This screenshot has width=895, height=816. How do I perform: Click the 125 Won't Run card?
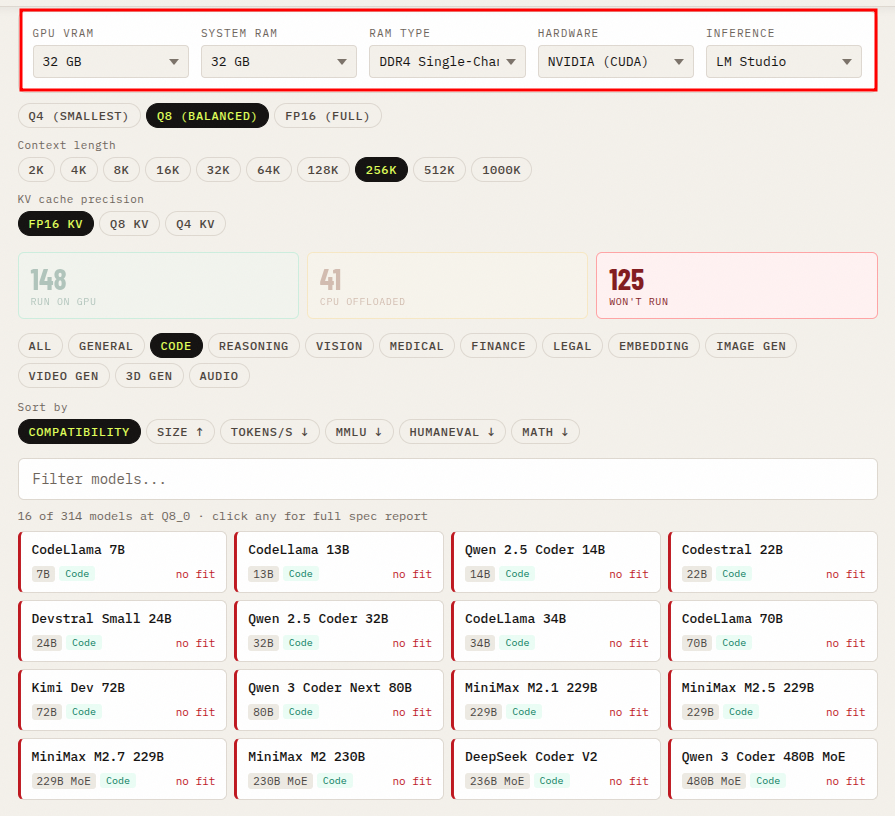coord(737,285)
